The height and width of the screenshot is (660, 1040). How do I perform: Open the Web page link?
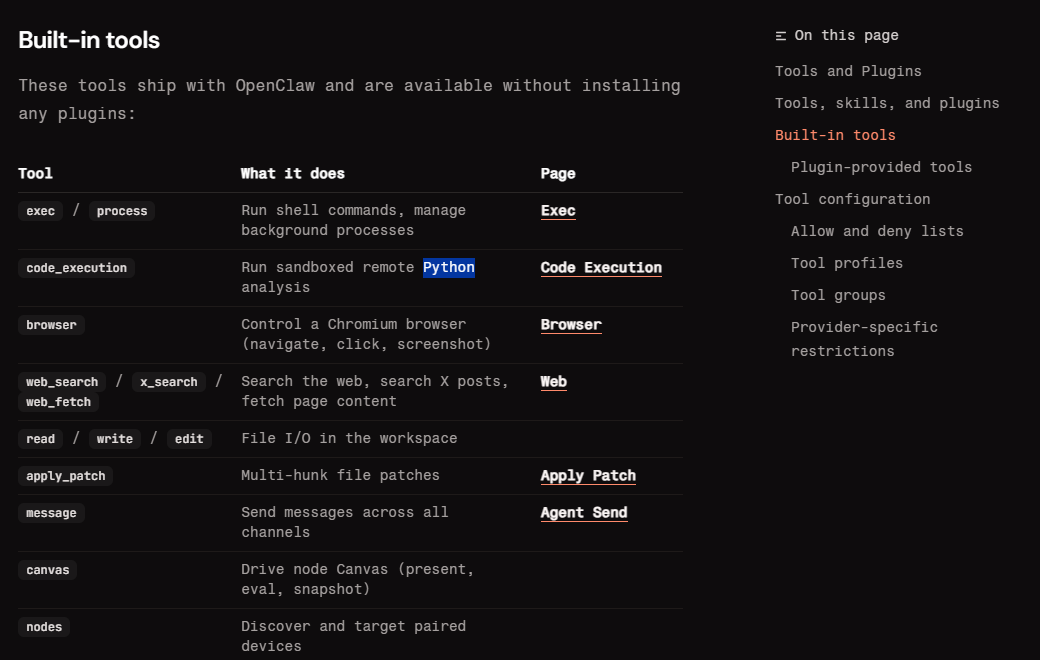[553, 382]
